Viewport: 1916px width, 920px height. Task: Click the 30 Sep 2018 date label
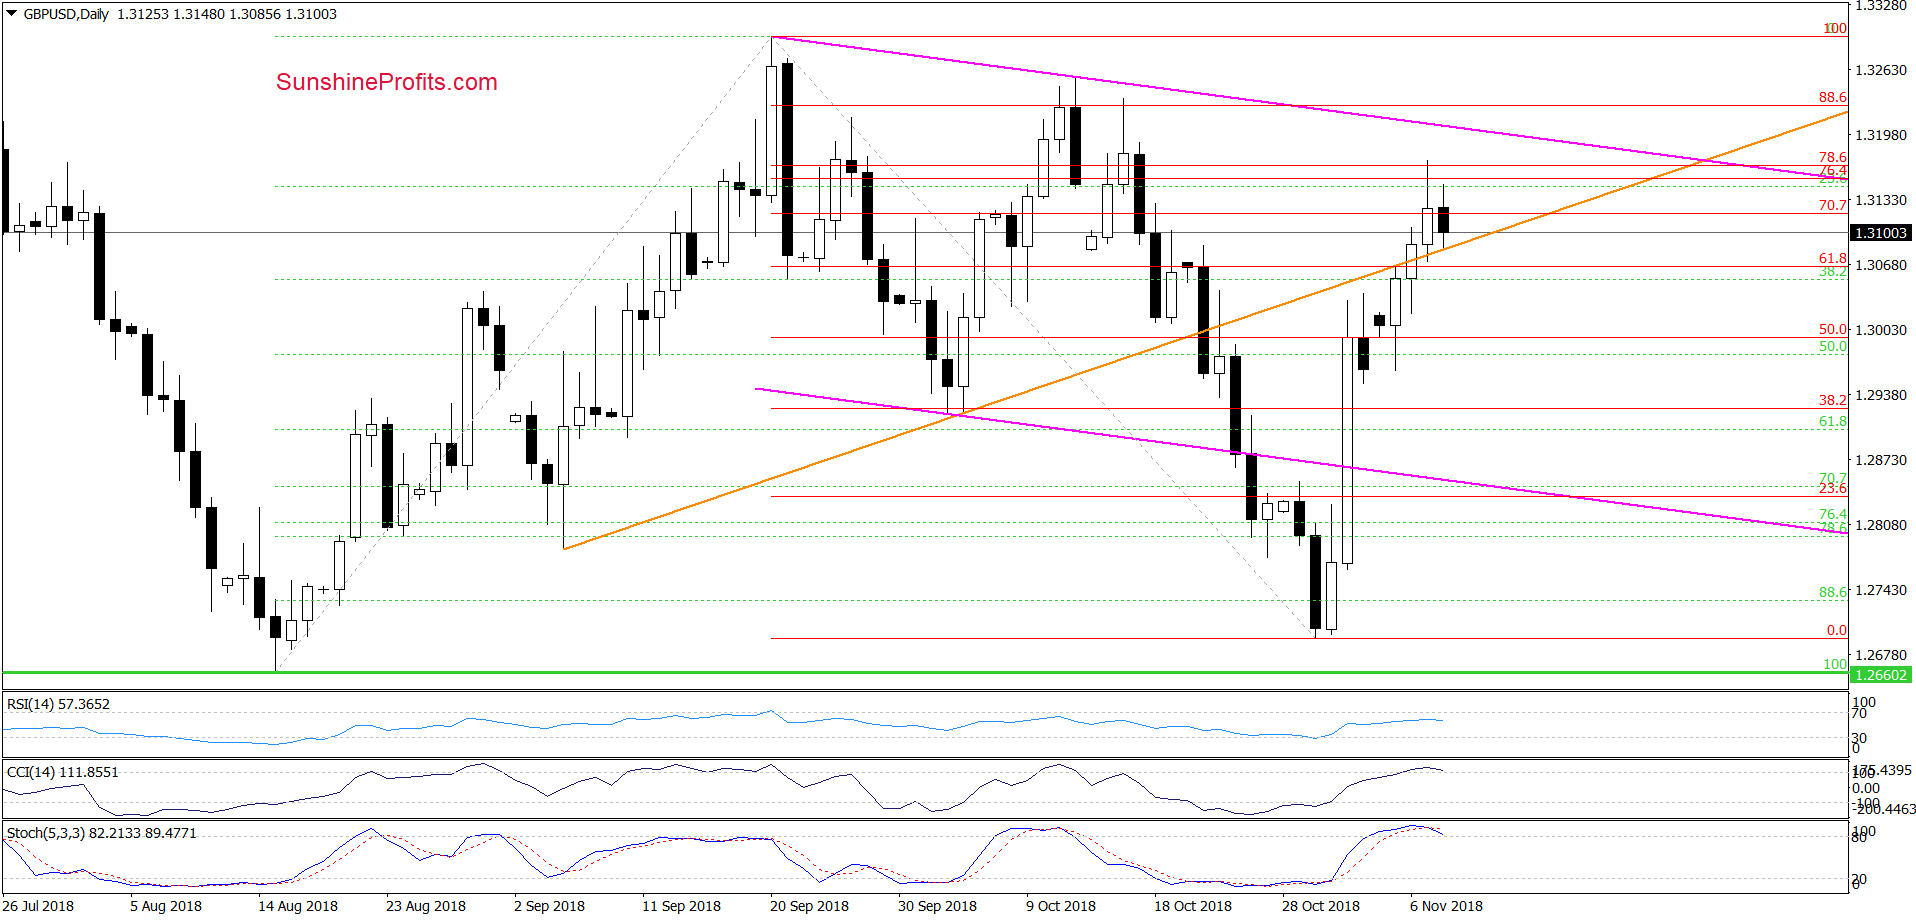point(937,906)
